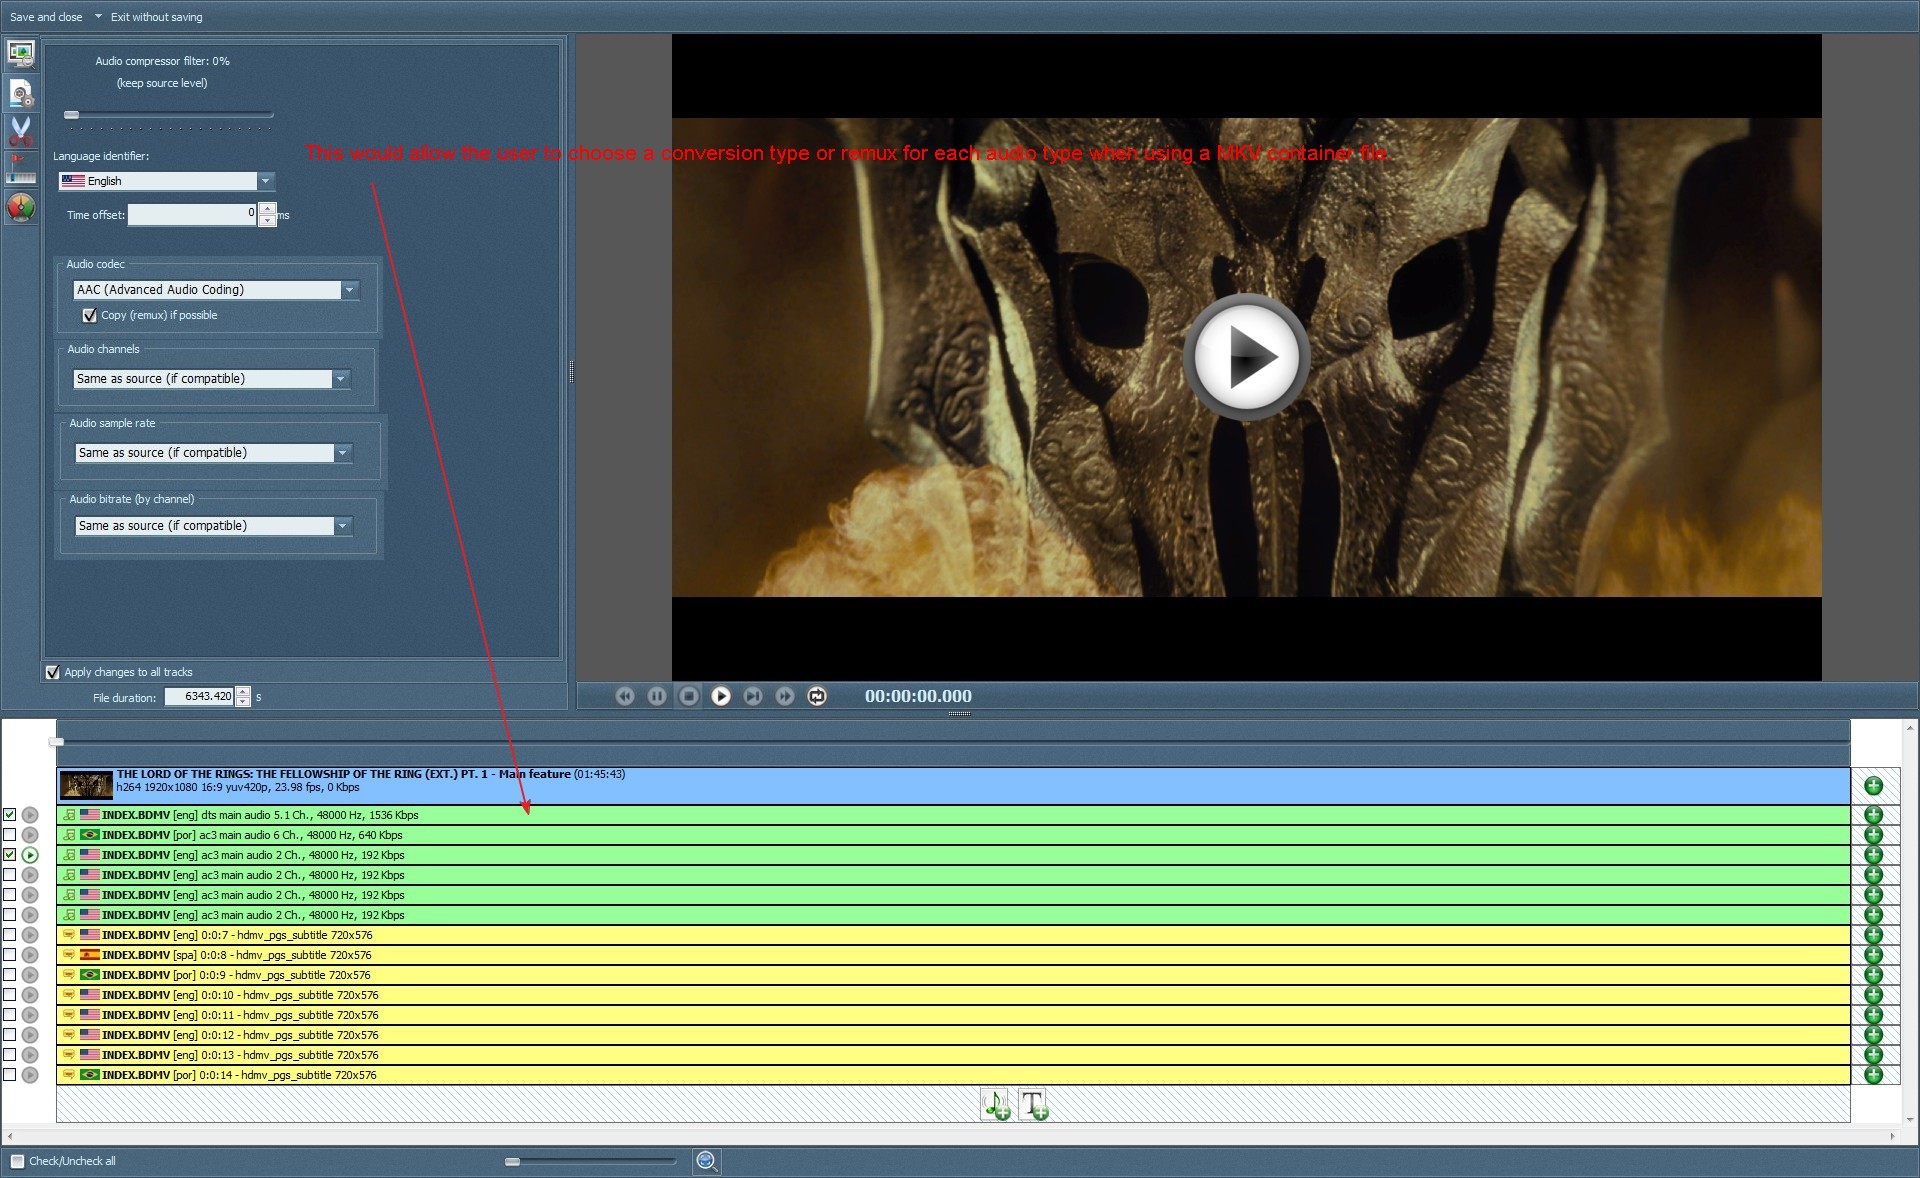Click Save and close
The width and height of the screenshot is (1920, 1178).
pos(46,17)
